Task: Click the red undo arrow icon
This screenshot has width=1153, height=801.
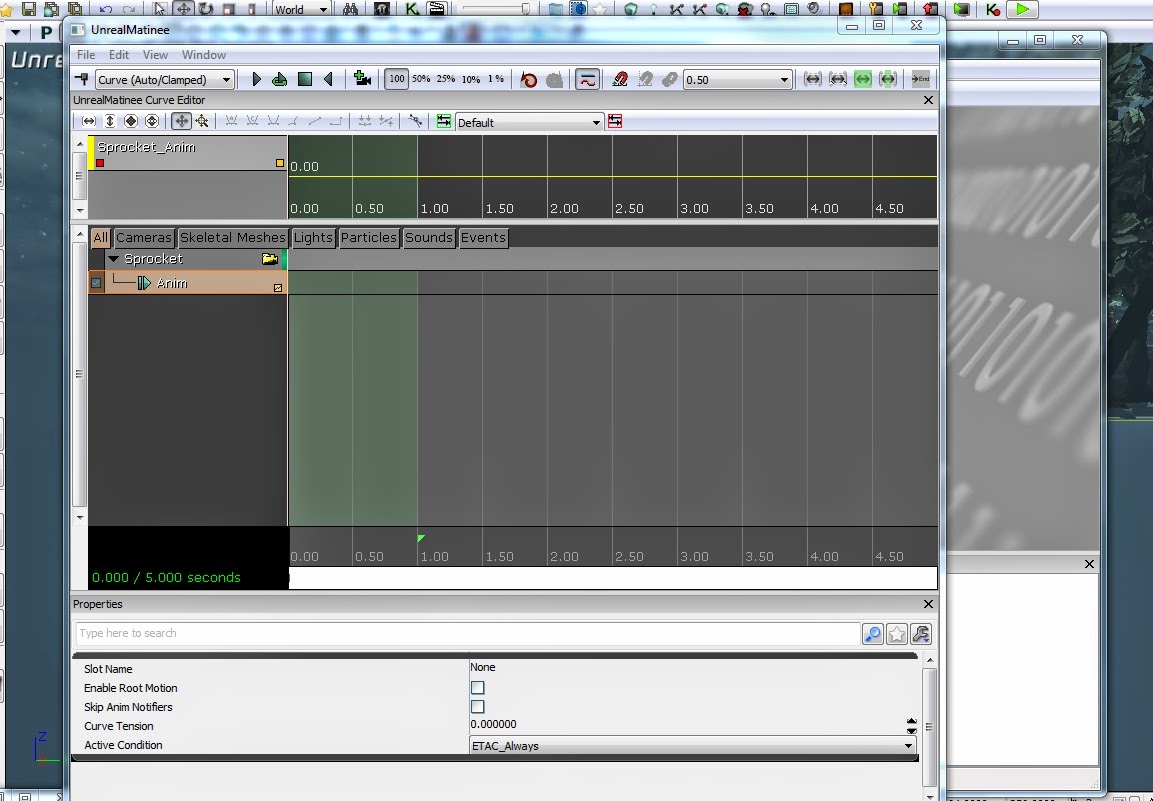Action: click(528, 79)
